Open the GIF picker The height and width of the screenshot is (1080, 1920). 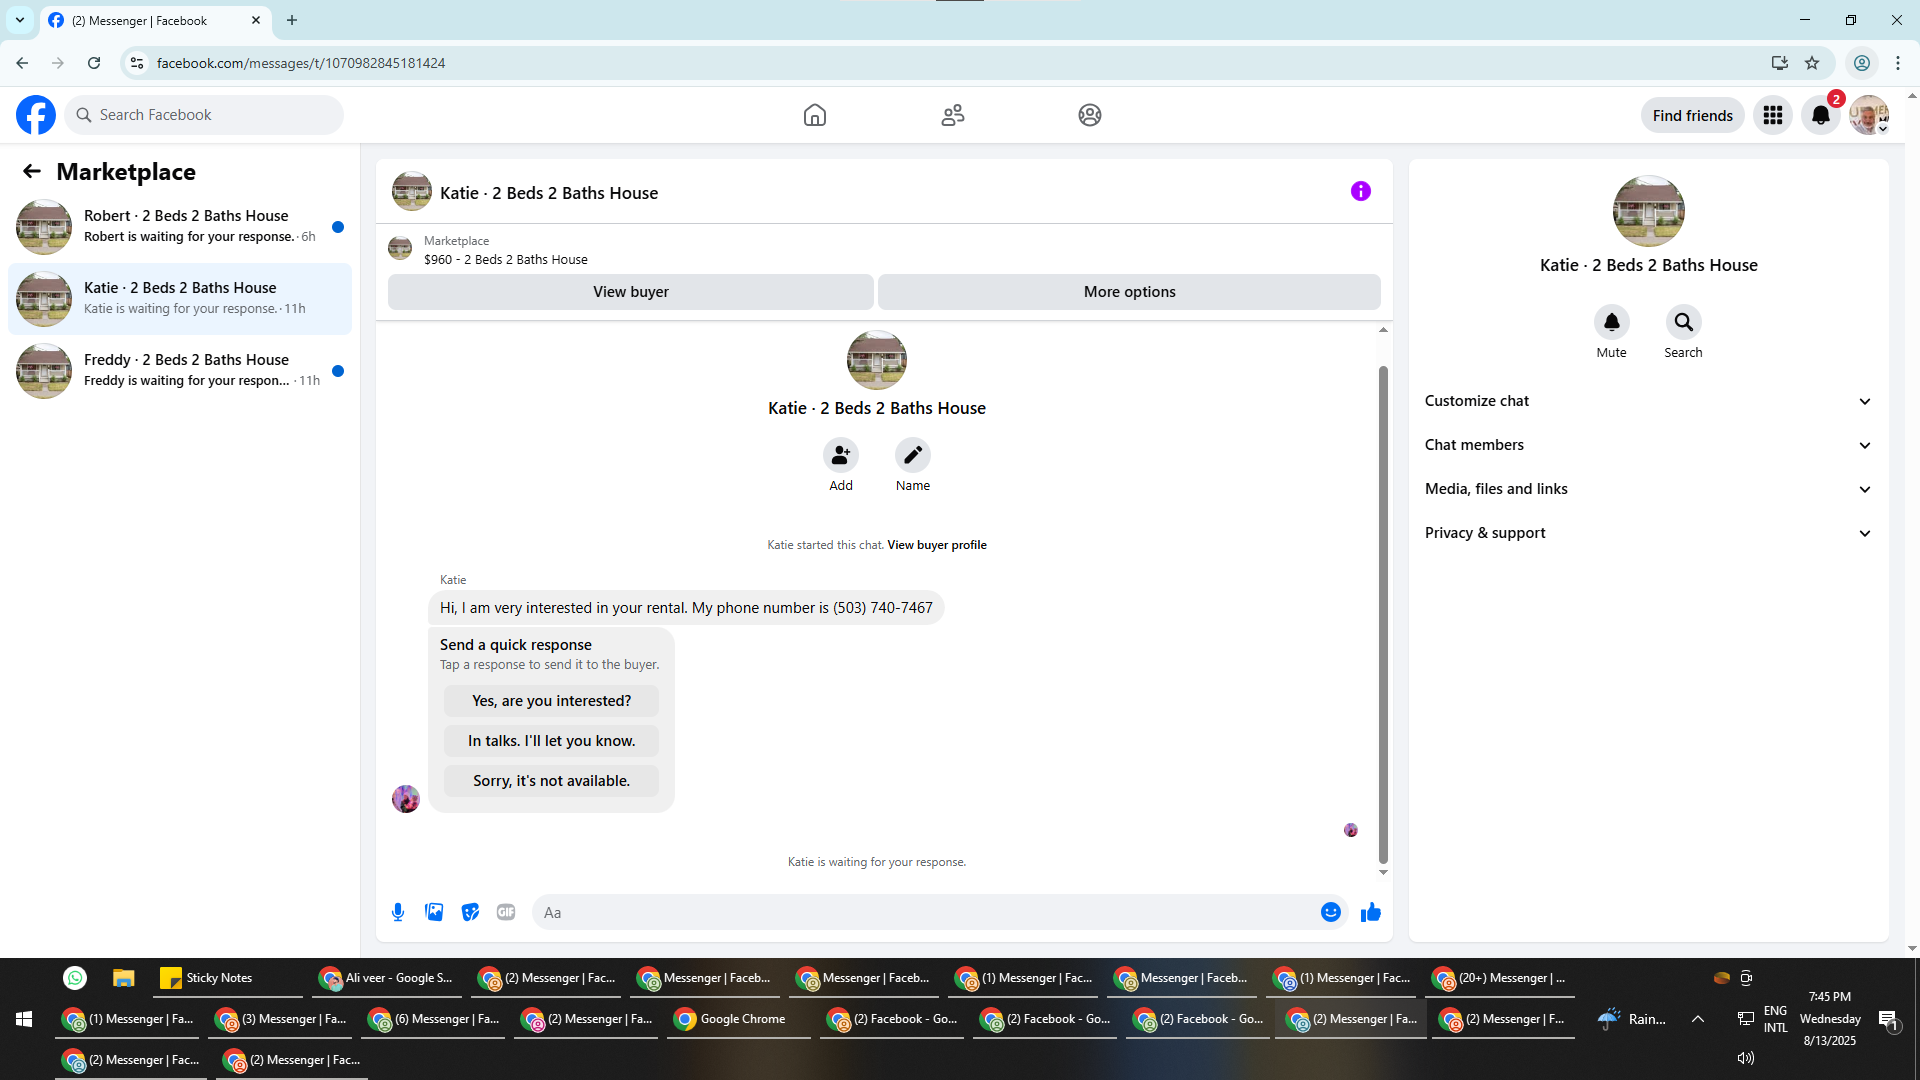[x=506, y=912]
